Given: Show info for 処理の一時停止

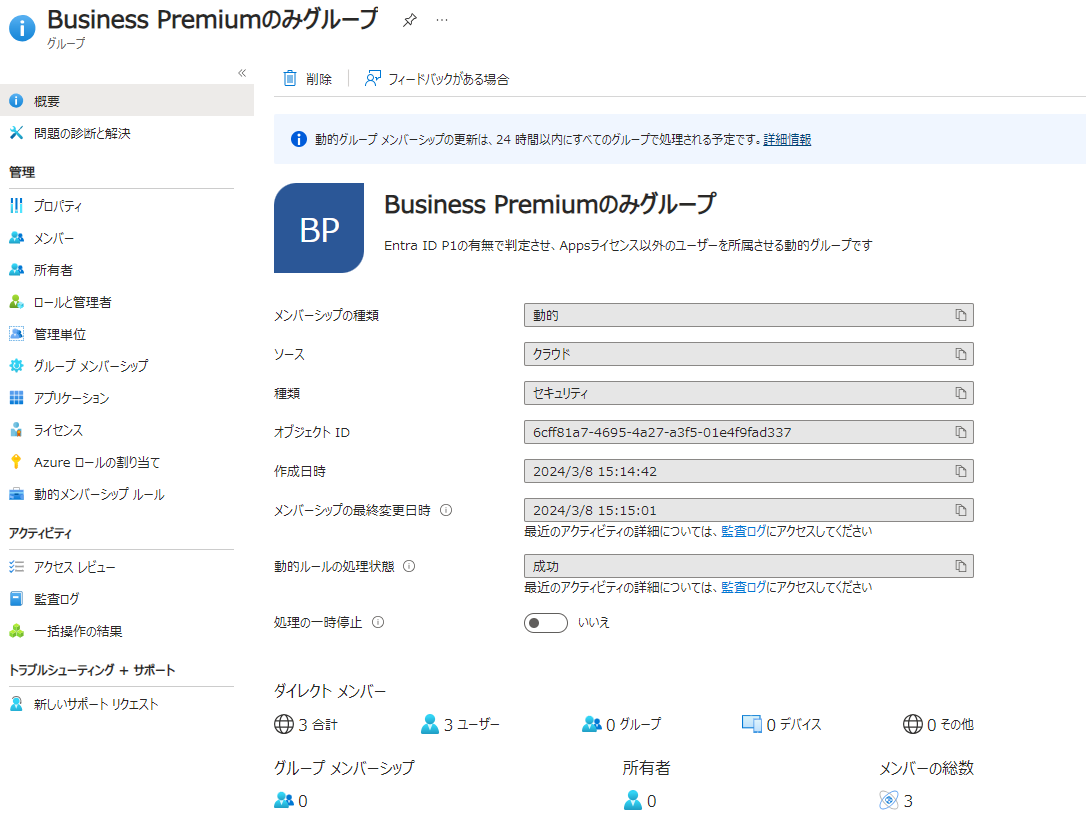Looking at the screenshot, I should coord(378,622).
